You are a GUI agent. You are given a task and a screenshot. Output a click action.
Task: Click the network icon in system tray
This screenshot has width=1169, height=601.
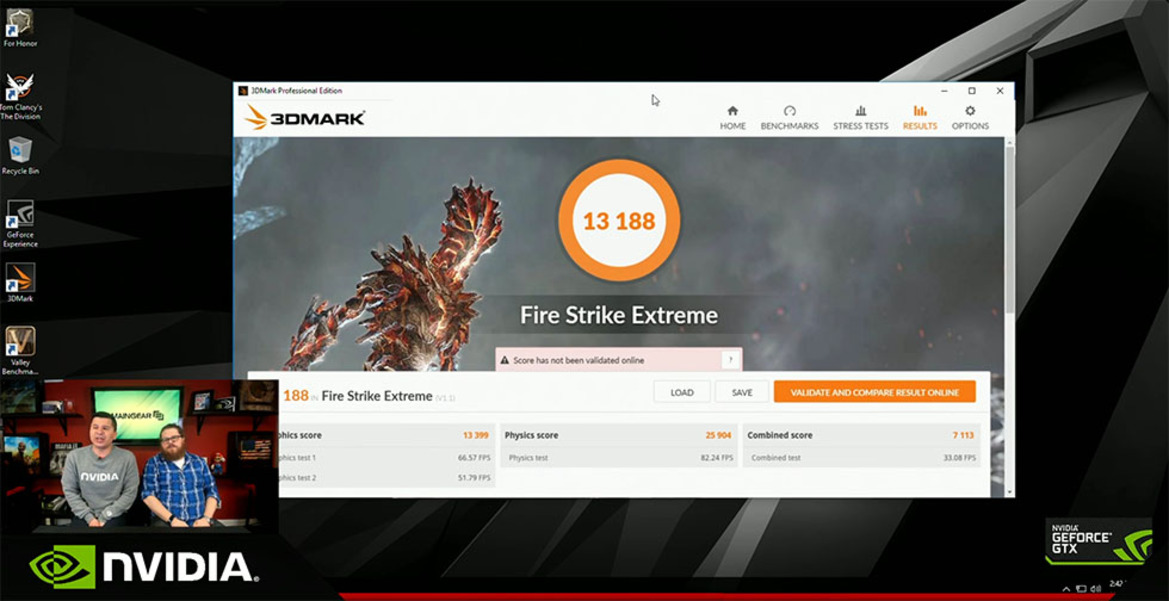click(1082, 589)
